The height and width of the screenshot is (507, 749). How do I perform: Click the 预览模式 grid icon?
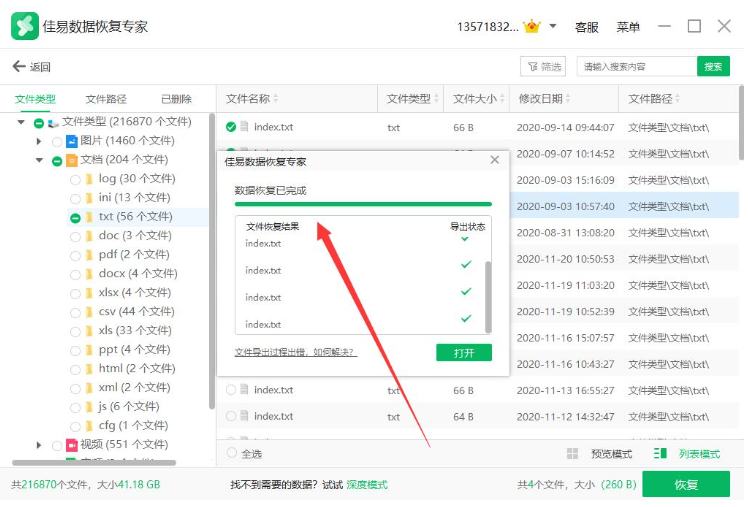572,454
